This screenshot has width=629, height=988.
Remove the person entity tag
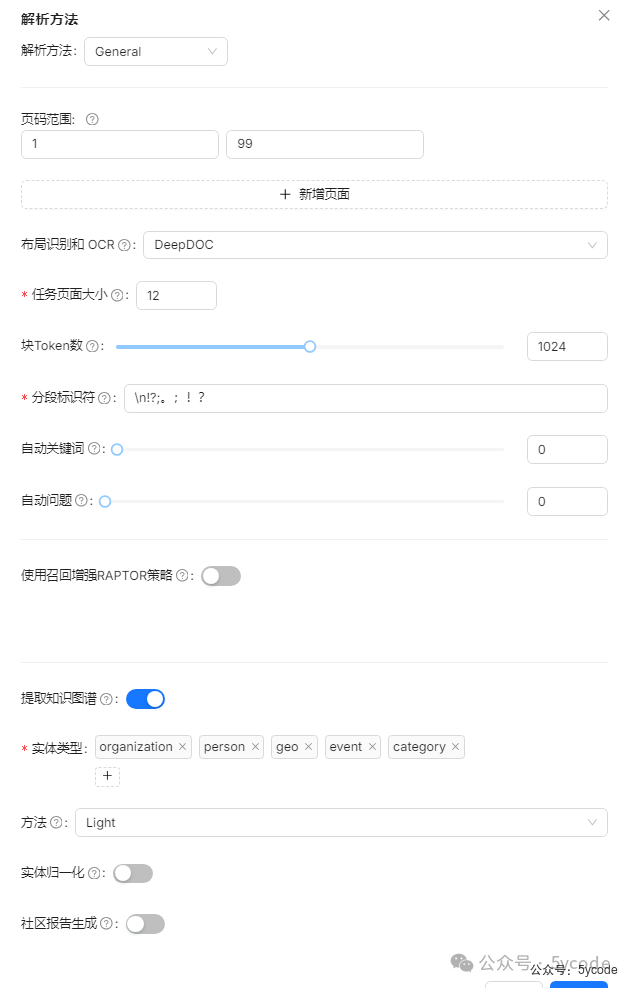tap(254, 746)
